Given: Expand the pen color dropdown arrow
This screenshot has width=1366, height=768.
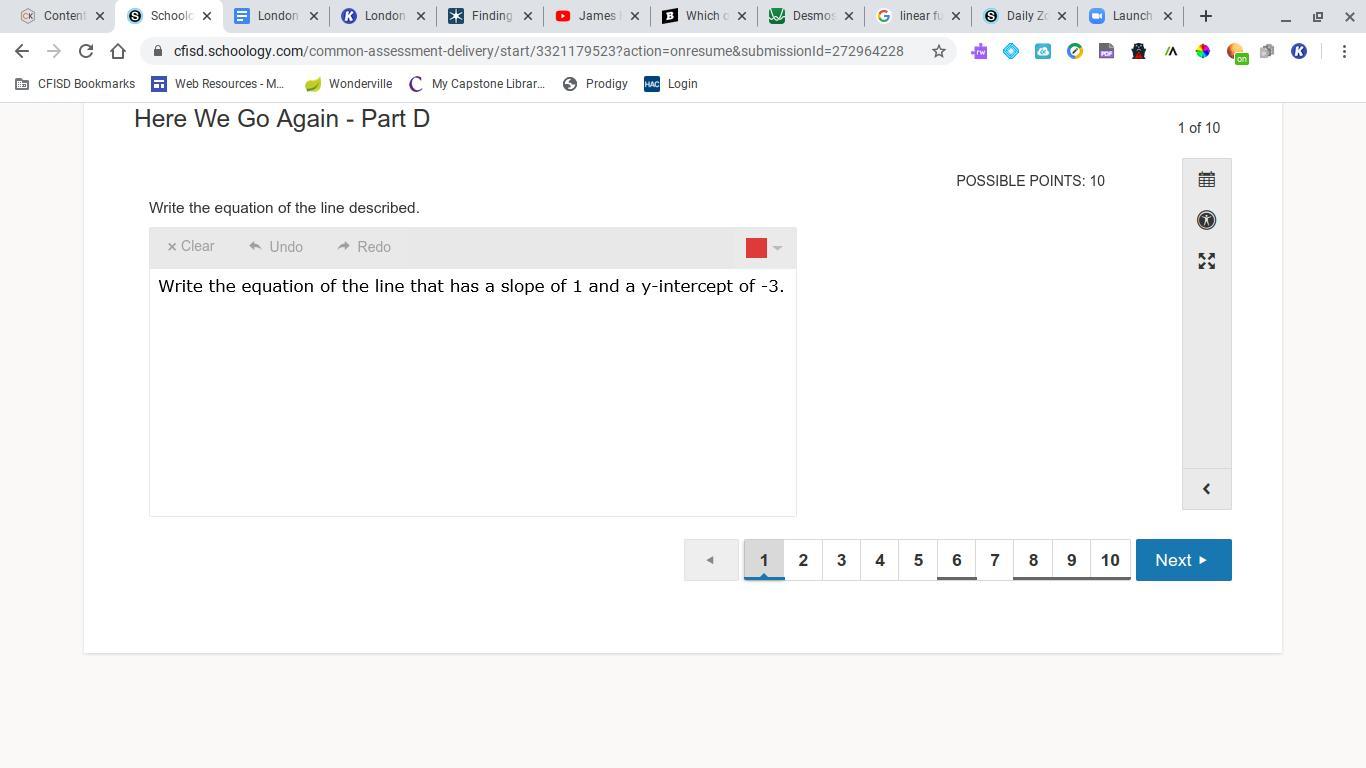Looking at the screenshot, I should tap(777, 248).
